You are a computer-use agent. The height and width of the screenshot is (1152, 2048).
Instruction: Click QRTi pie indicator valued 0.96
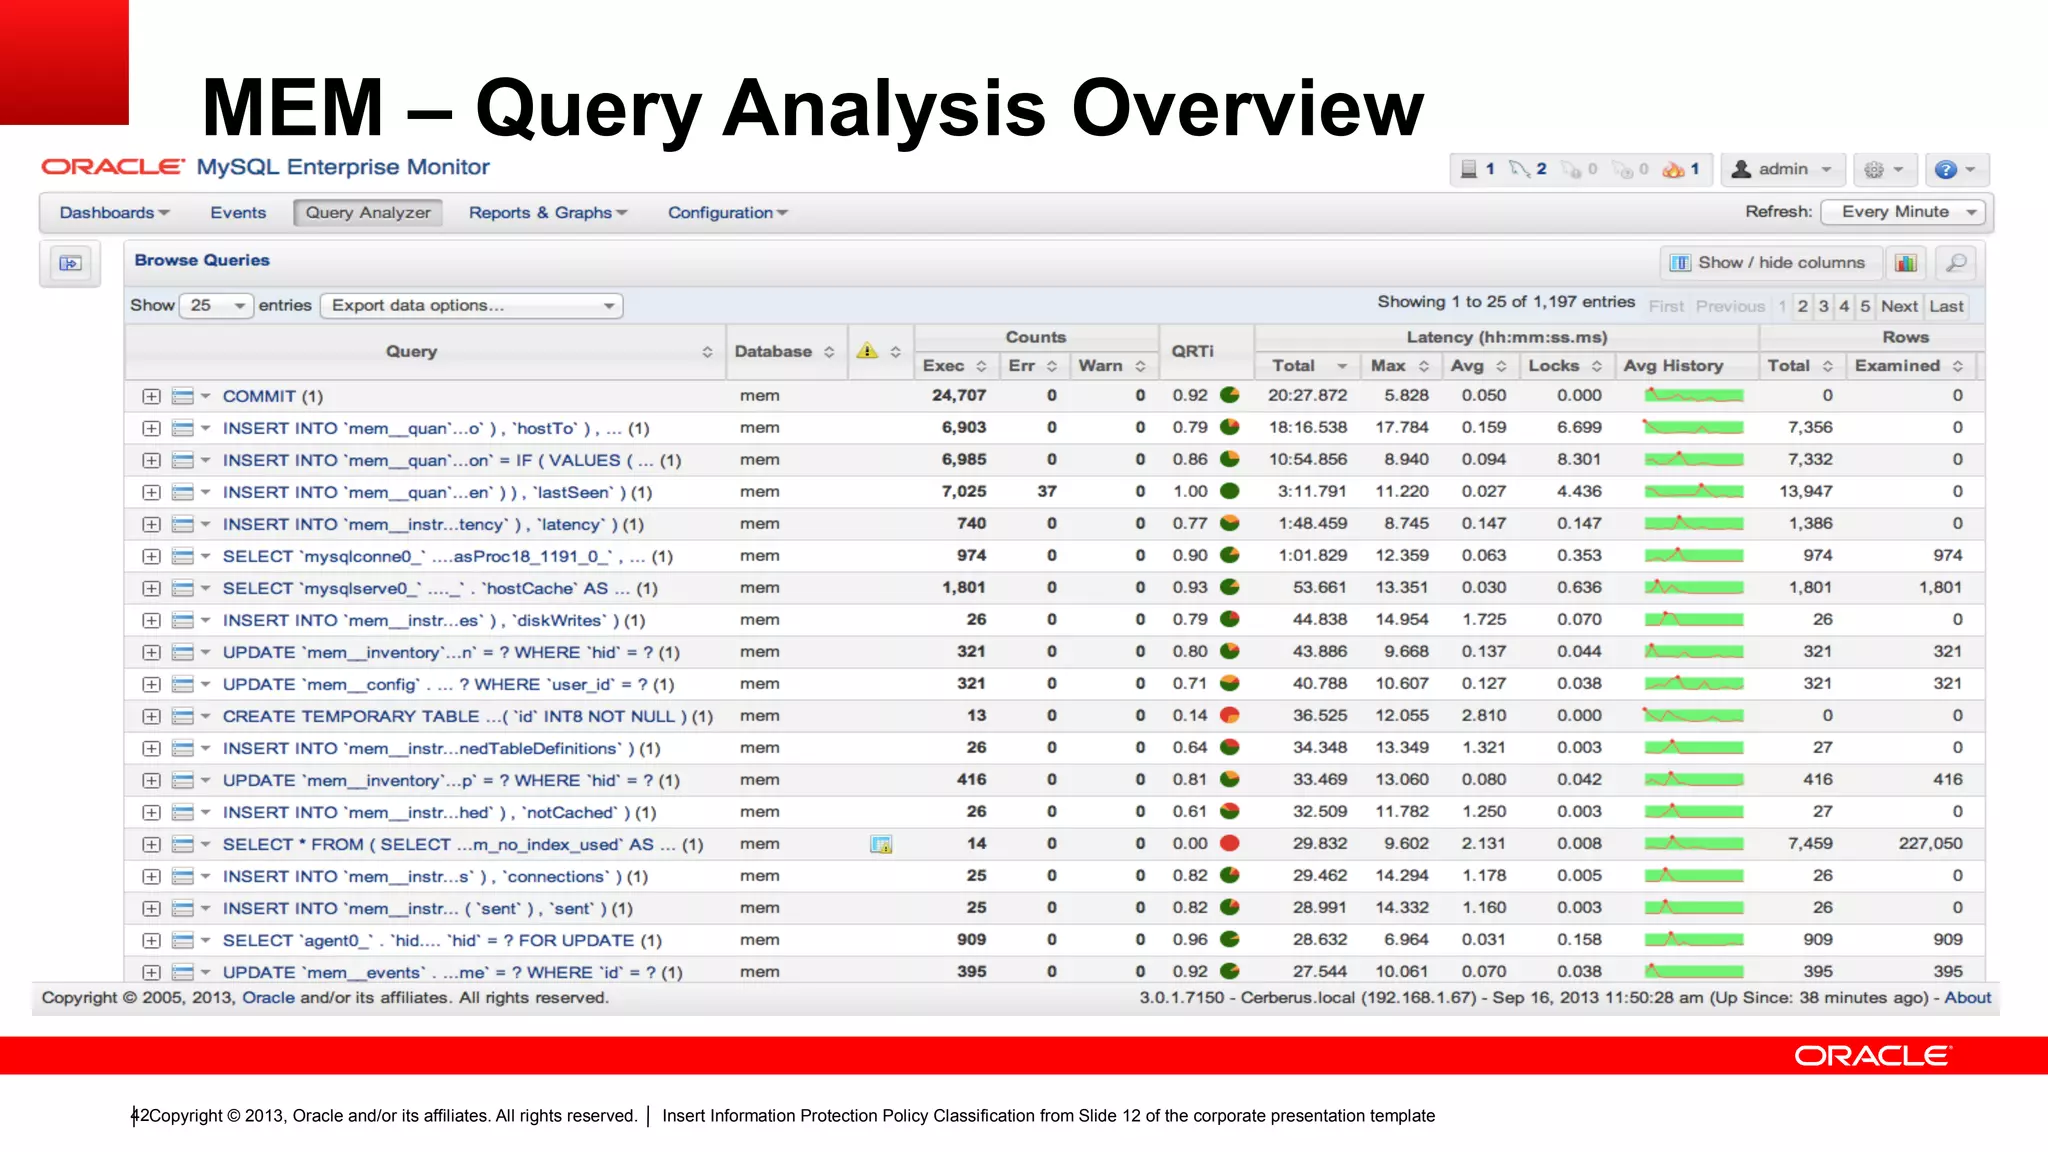coord(1230,939)
